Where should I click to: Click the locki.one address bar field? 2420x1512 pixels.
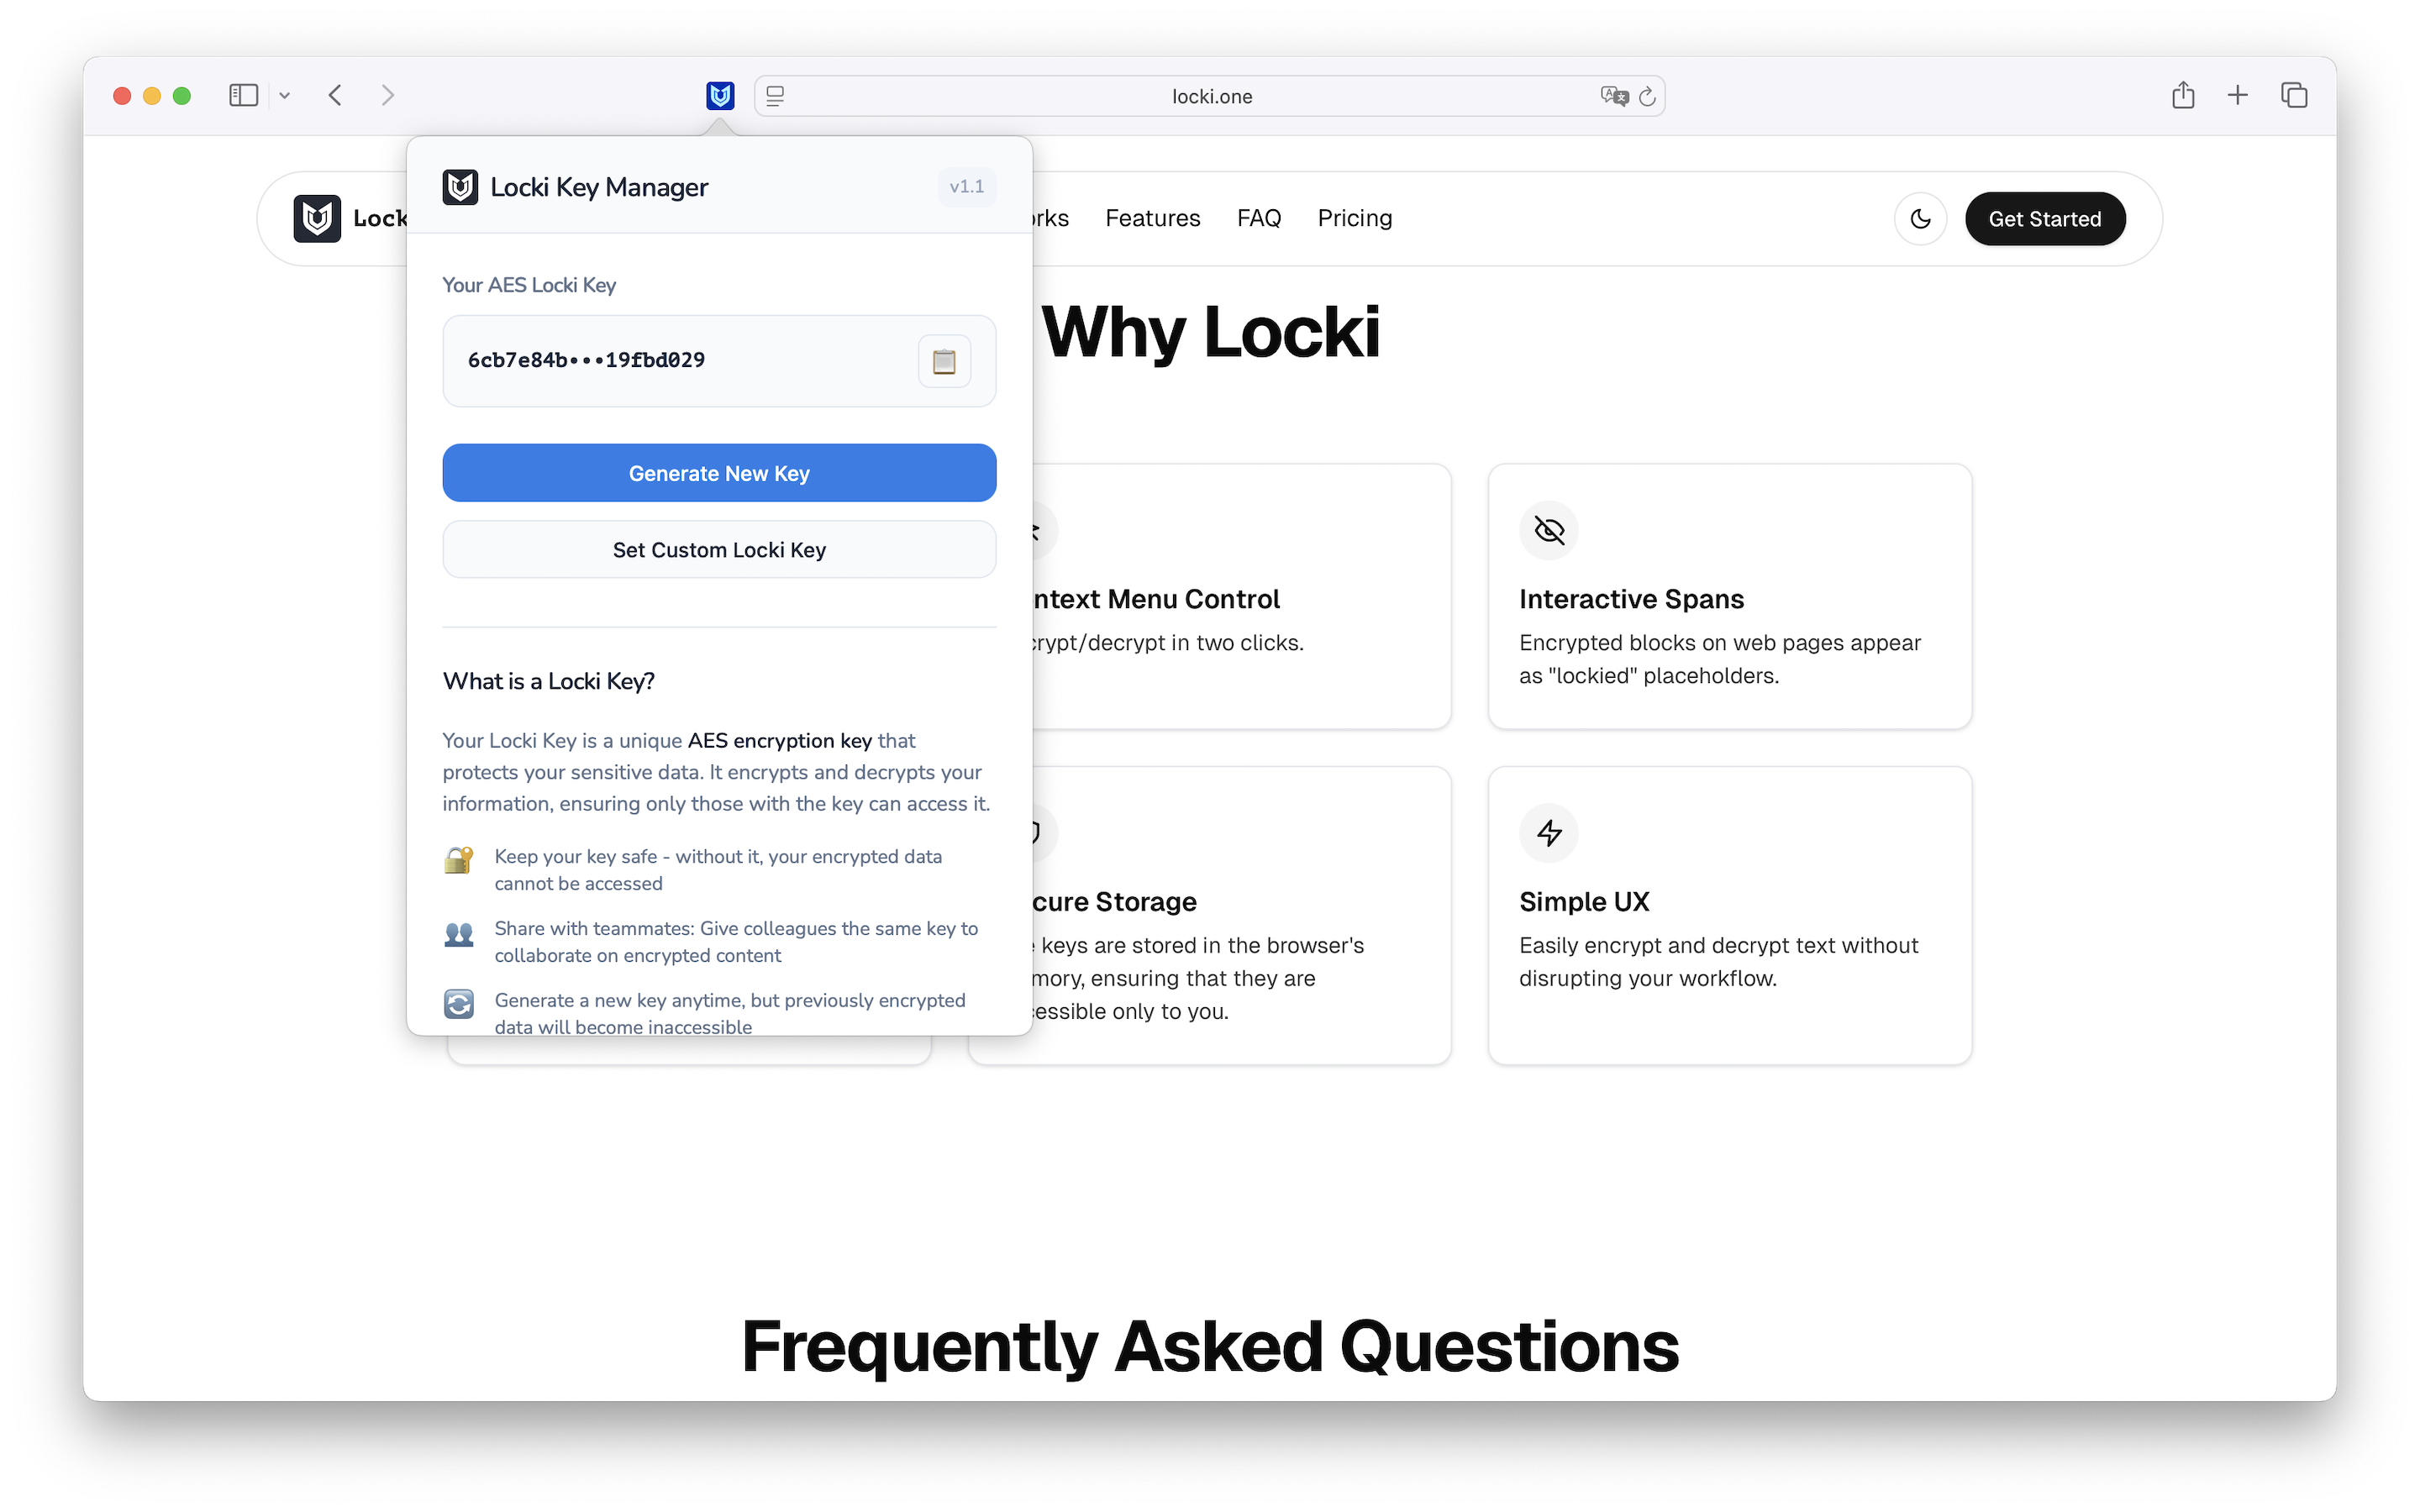1210,97
